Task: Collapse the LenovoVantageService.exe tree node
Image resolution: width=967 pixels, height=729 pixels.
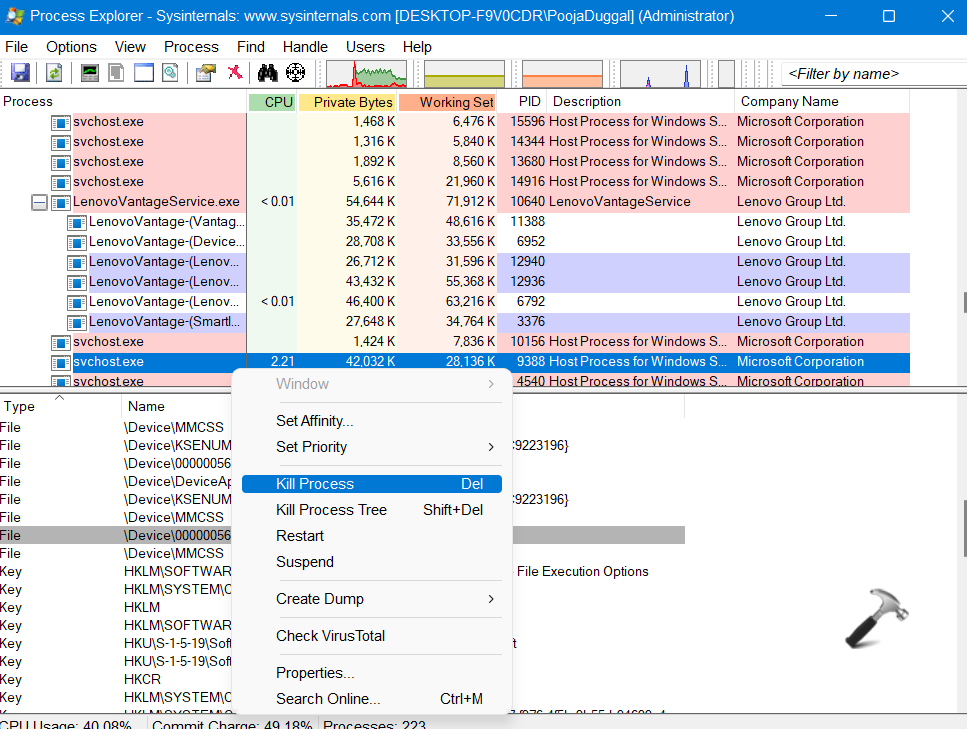Action: 40,202
